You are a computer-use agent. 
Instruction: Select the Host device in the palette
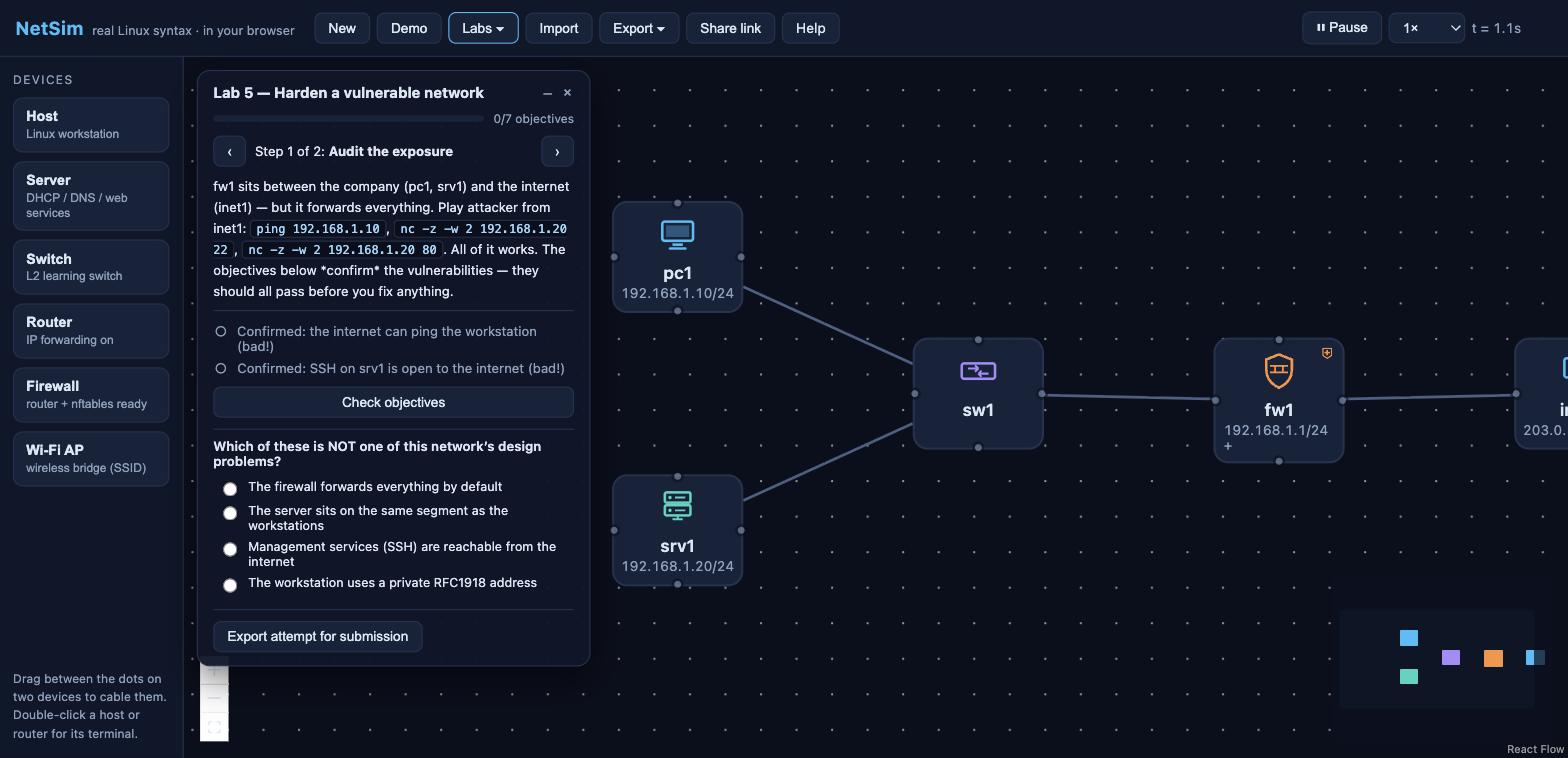[x=91, y=125]
